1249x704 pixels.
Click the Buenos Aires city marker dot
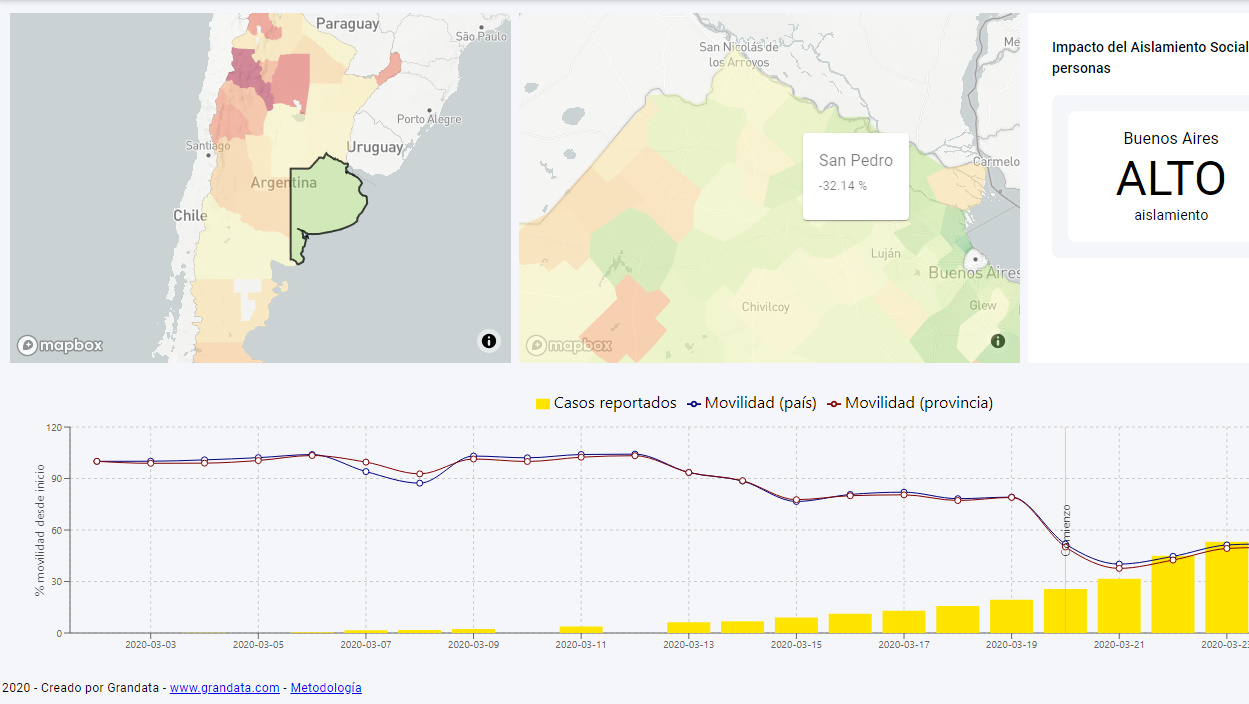coord(968,260)
